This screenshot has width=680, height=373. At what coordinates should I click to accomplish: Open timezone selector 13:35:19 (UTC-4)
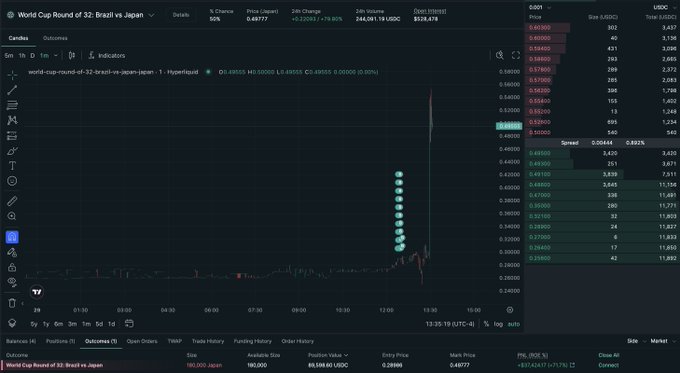[x=450, y=324]
